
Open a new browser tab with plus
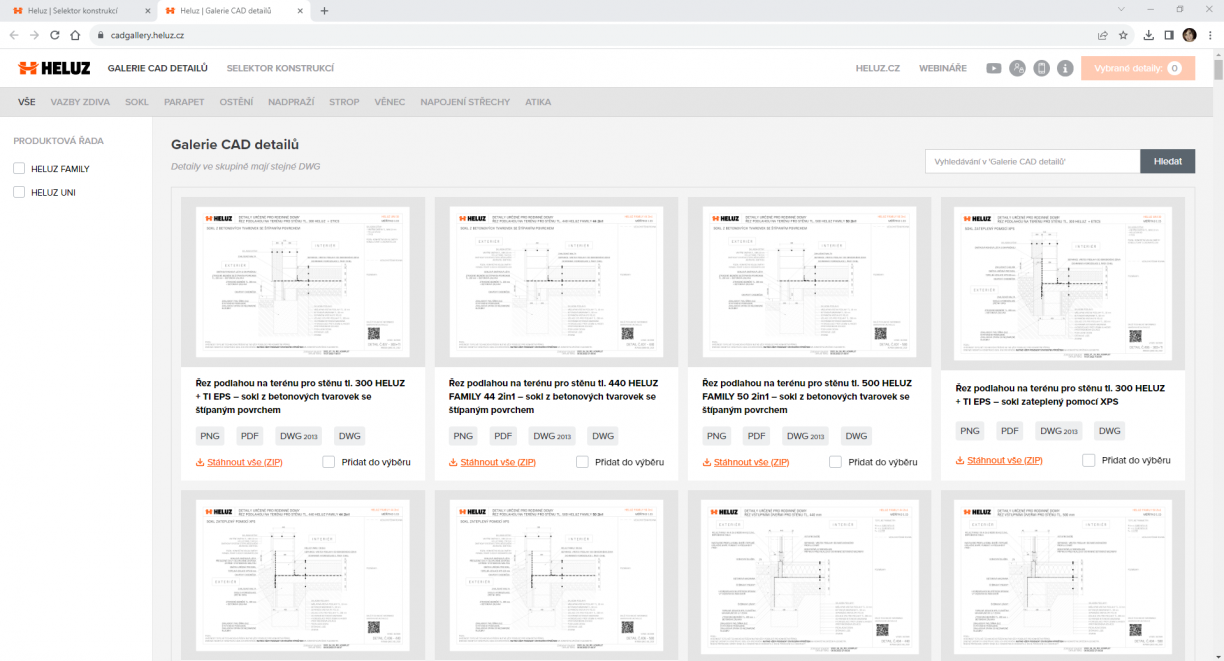(324, 10)
